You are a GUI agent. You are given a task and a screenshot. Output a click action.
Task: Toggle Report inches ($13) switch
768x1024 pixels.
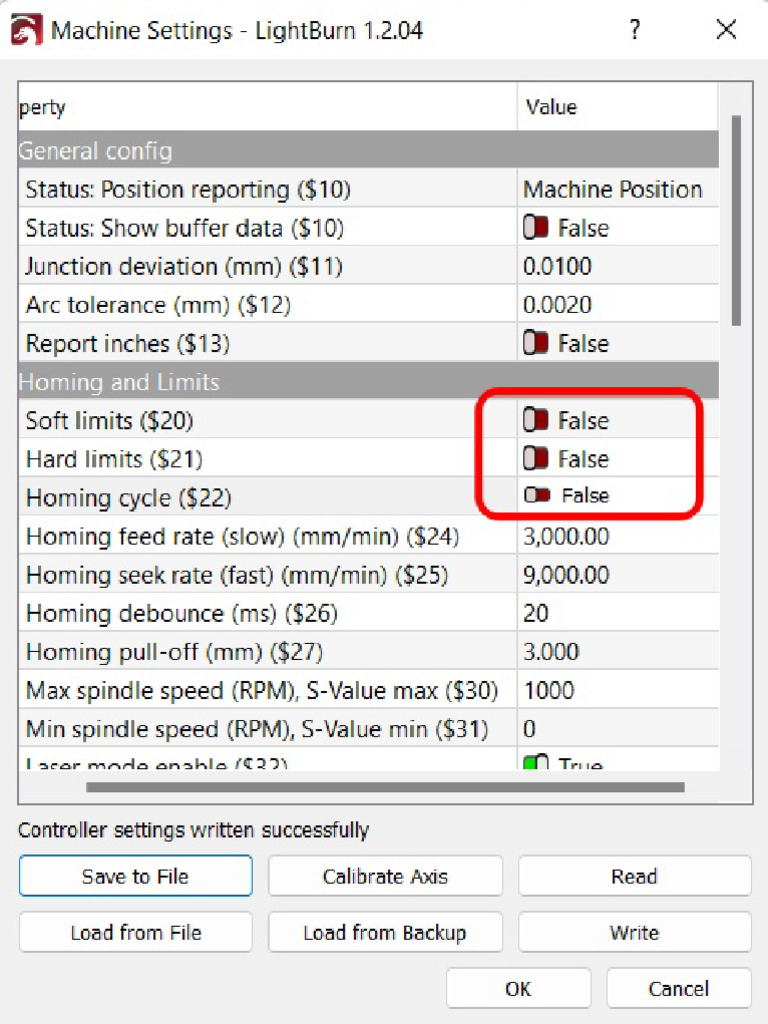coord(536,344)
